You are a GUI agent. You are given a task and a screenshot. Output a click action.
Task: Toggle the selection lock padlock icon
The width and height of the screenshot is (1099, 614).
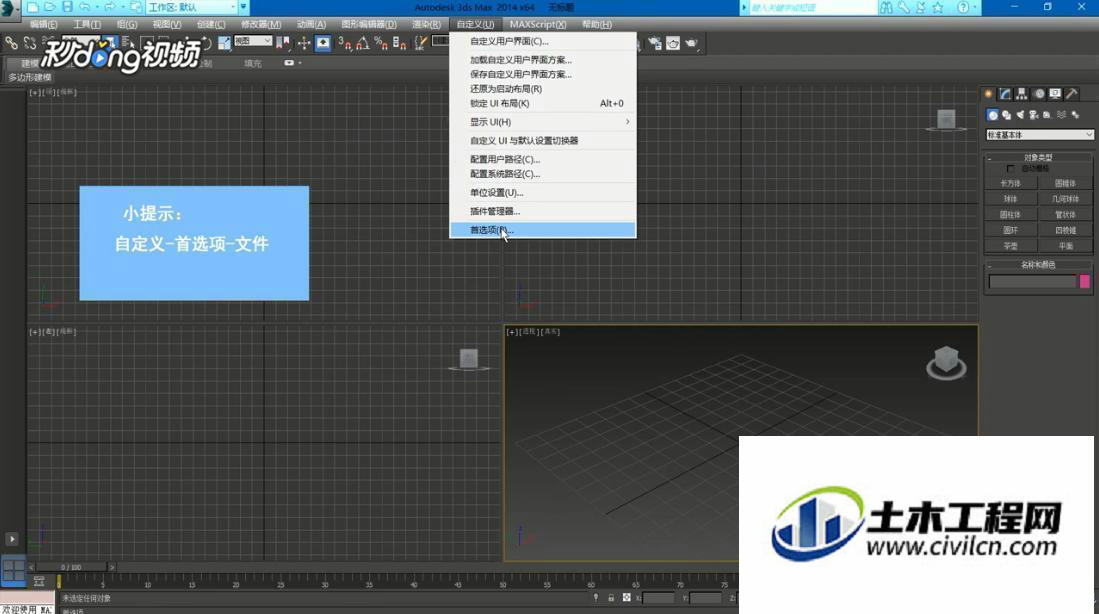coord(610,598)
